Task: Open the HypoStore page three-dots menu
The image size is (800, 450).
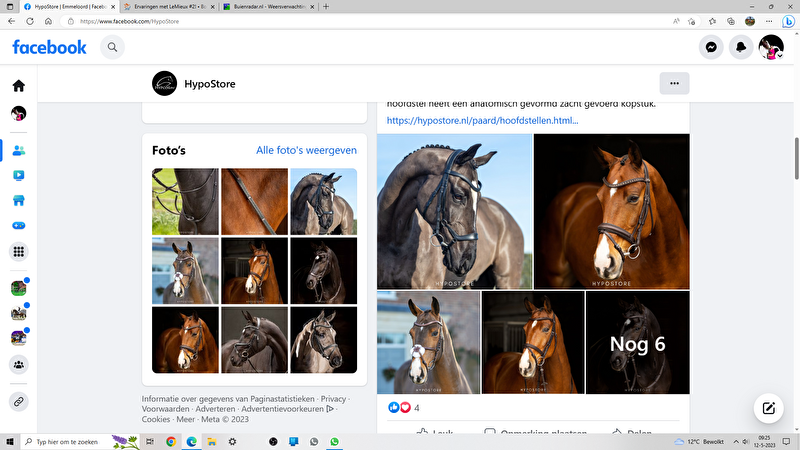Action: pyautogui.click(x=674, y=83)
